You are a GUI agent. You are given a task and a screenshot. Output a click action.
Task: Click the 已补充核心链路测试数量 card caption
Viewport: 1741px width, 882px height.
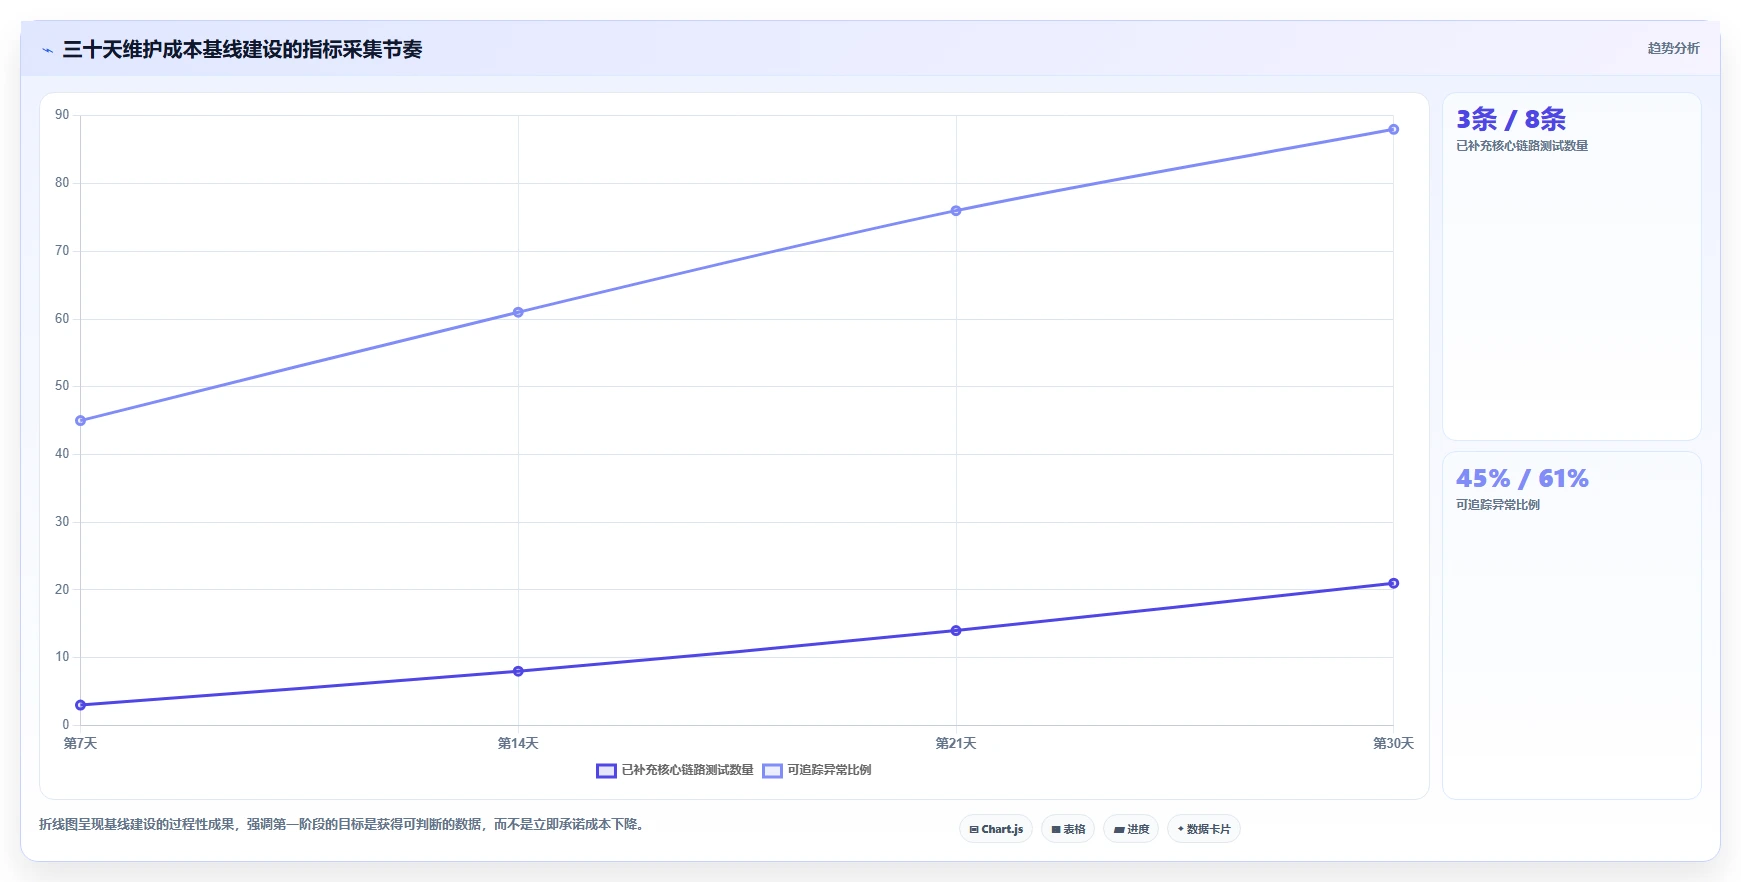click(1522, 146)
